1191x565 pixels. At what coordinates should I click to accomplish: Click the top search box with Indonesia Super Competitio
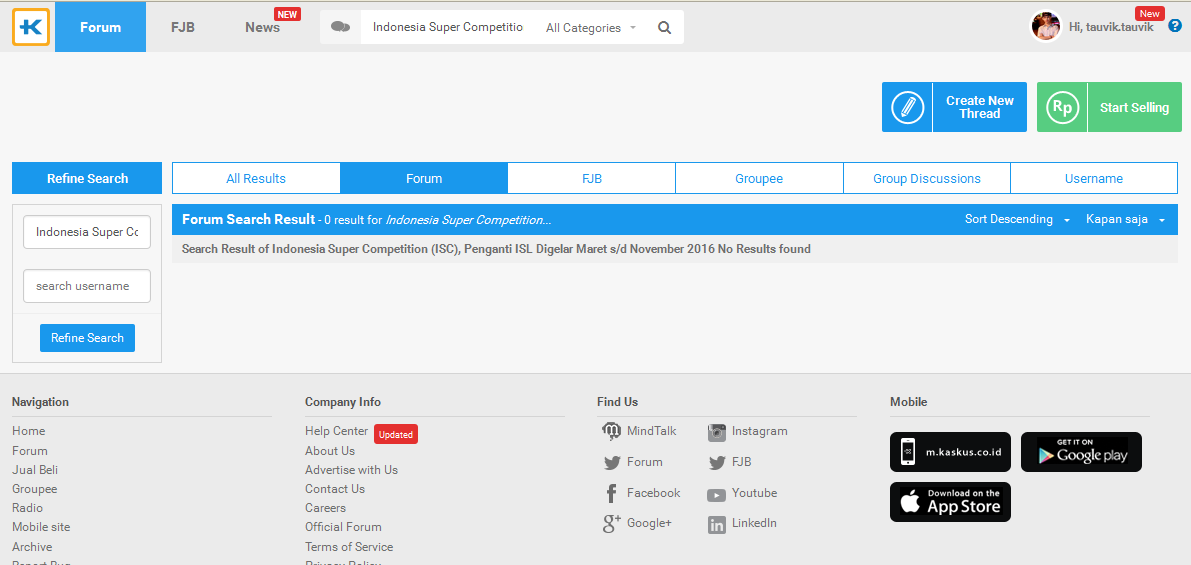coord(448,27)
